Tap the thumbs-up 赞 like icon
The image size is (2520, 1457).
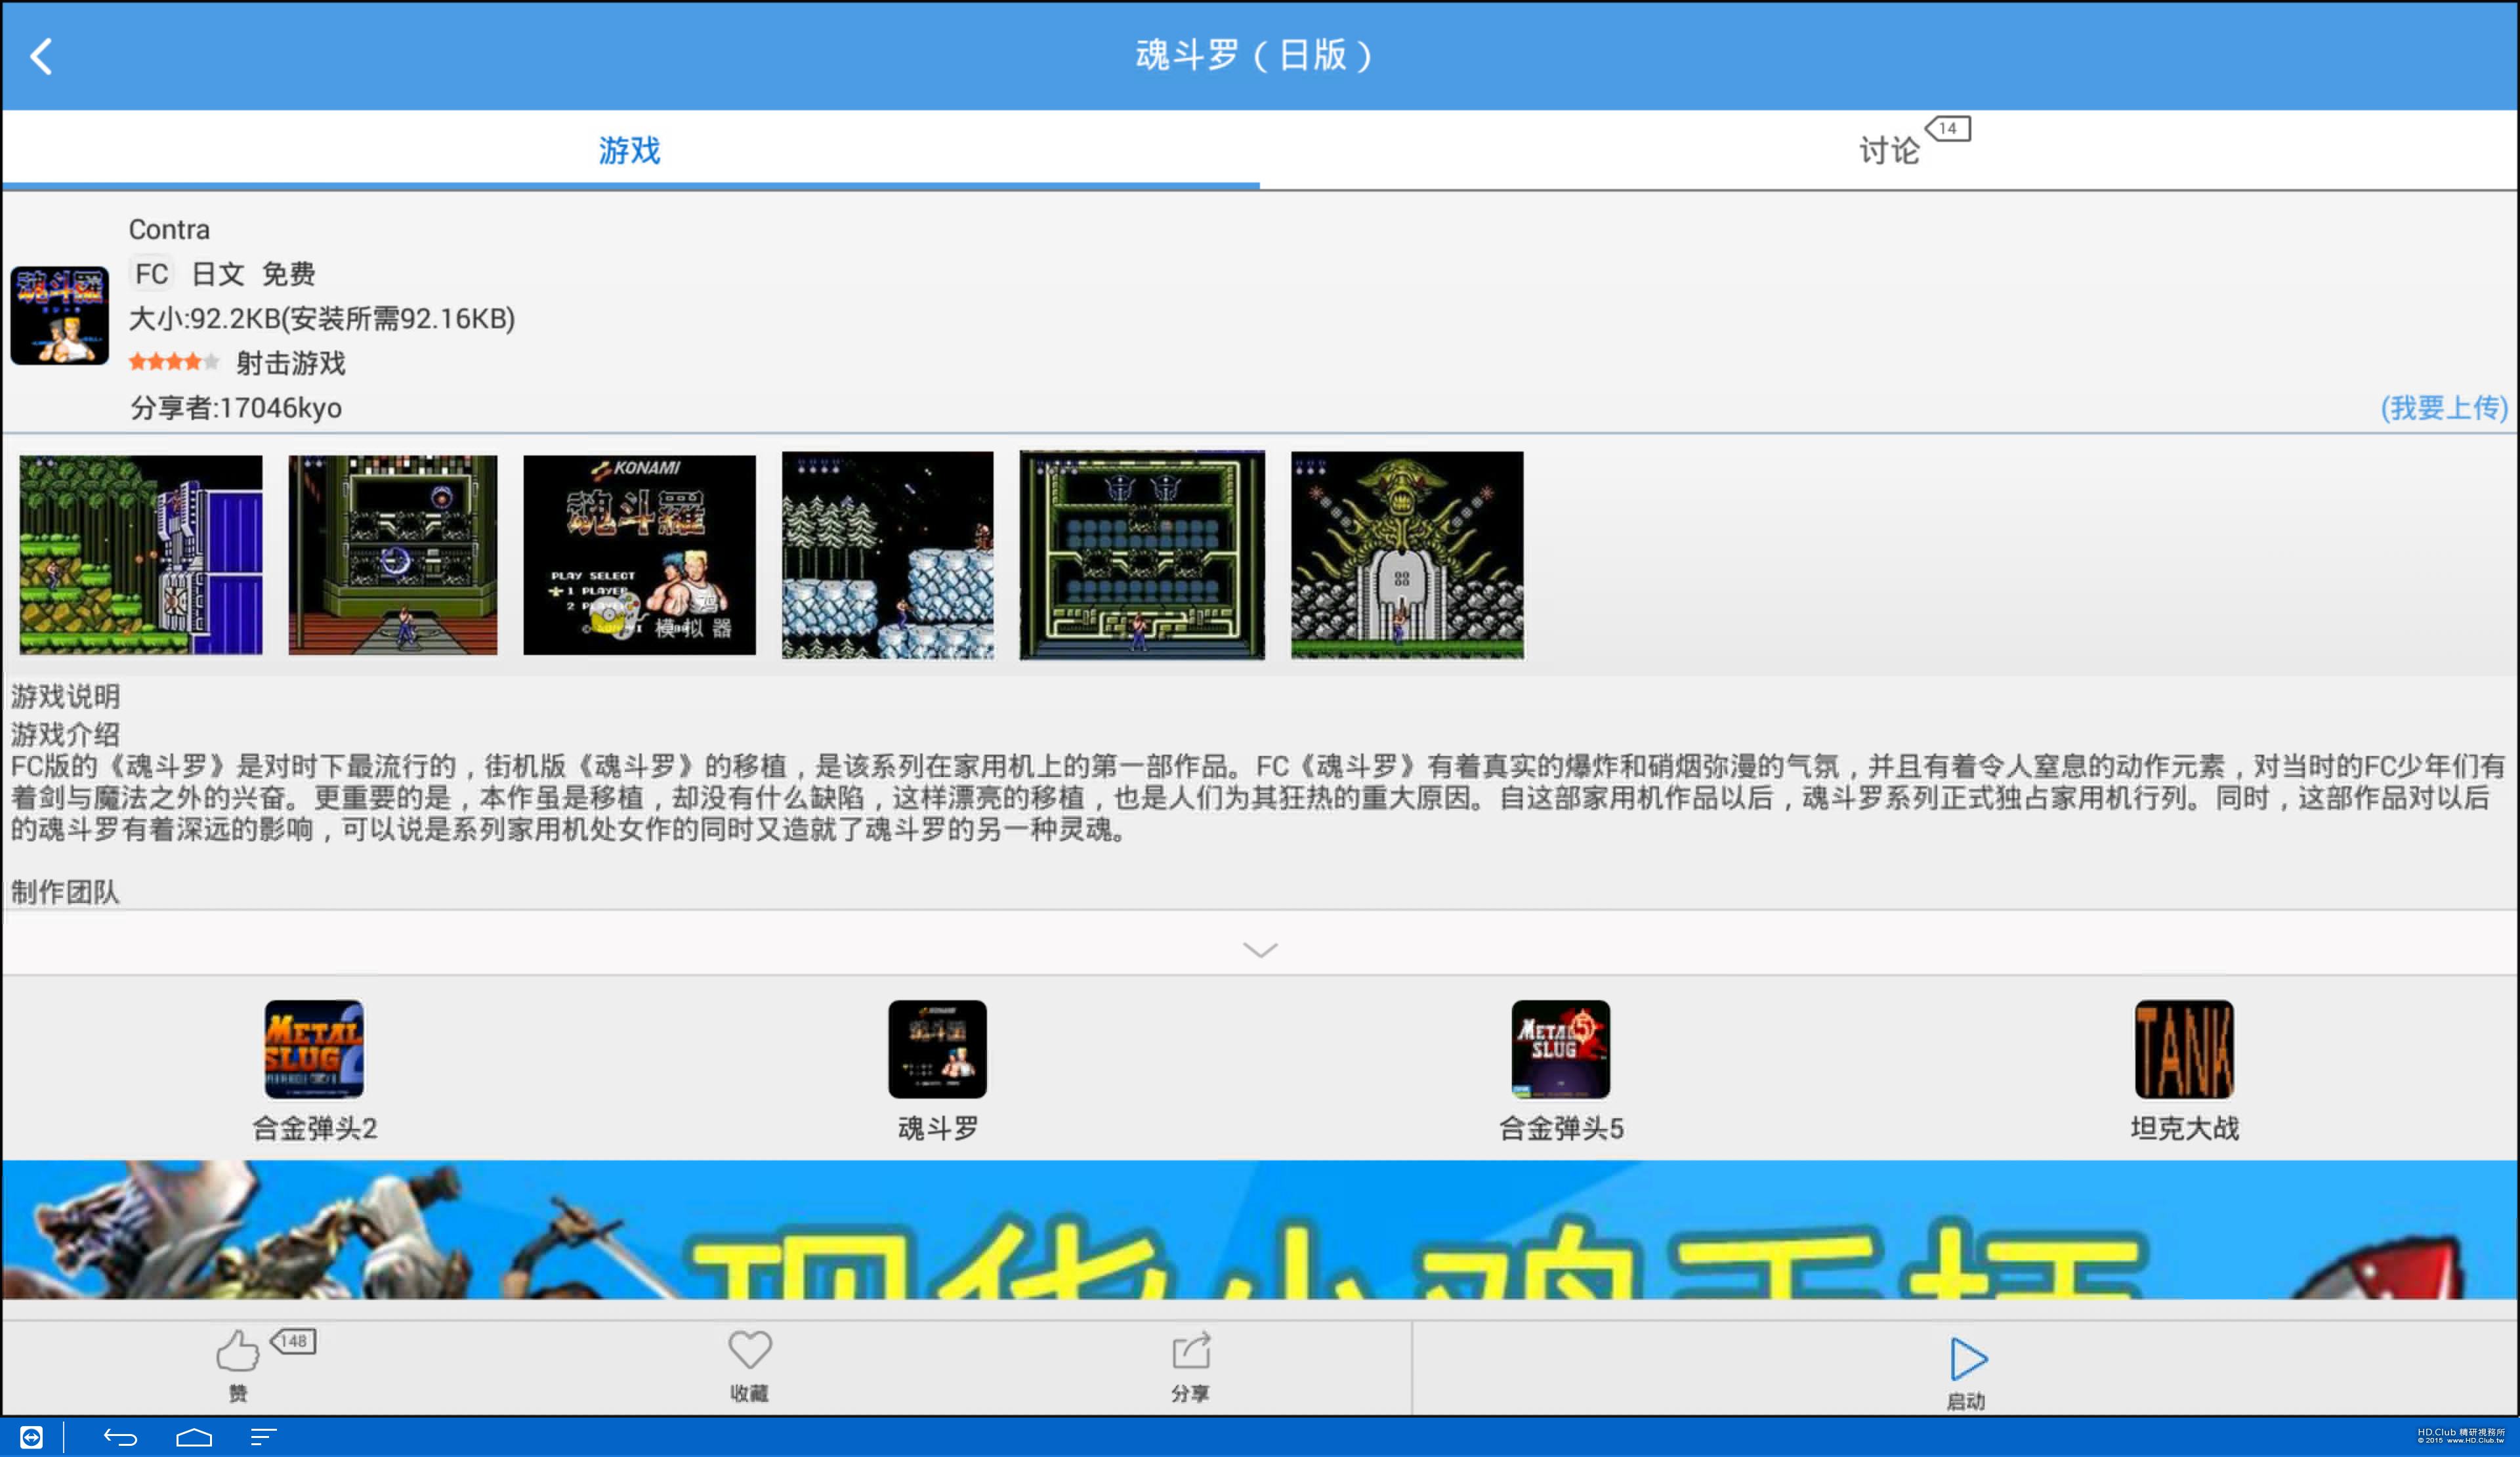[237, 1352]
